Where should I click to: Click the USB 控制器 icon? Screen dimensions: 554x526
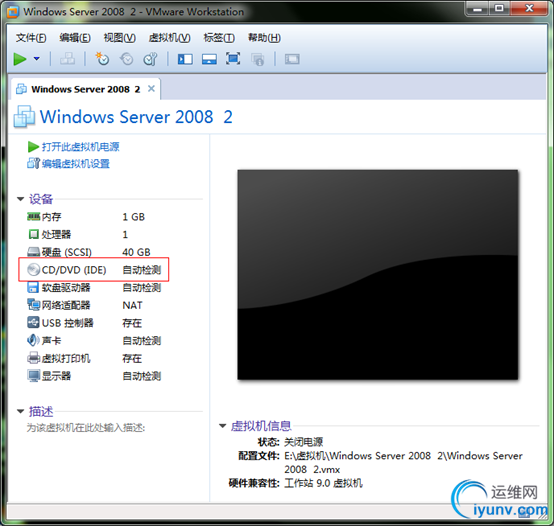pos(33,322)
